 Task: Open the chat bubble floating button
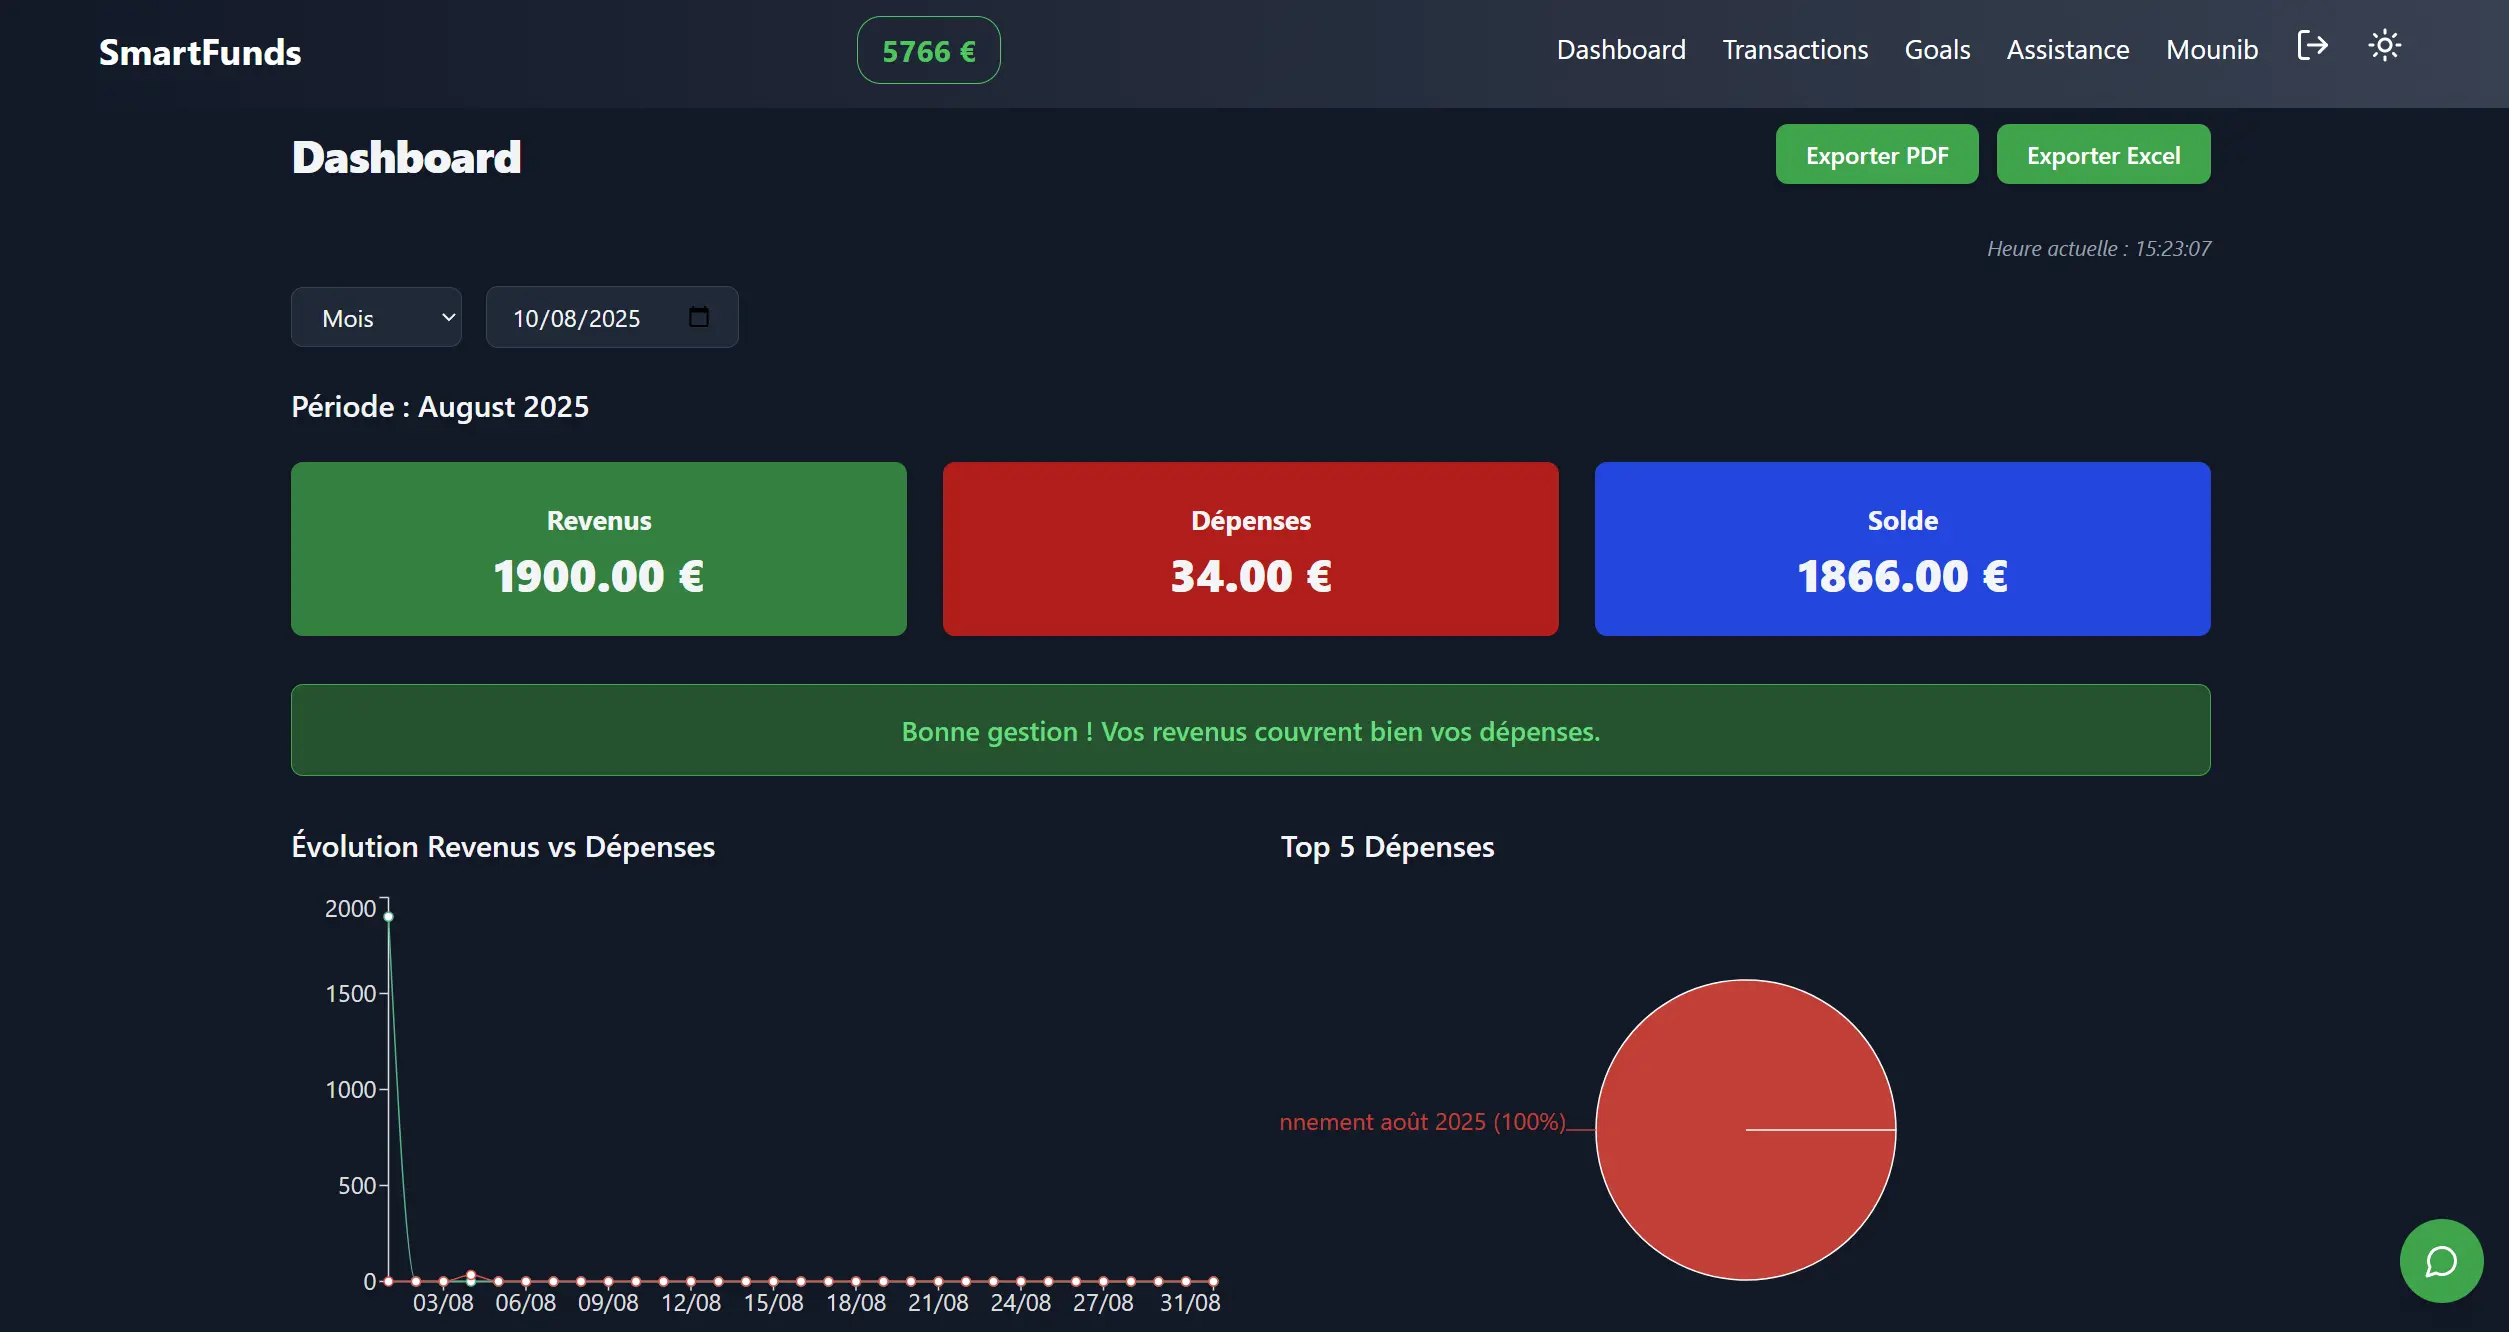coord(2440,1261)
